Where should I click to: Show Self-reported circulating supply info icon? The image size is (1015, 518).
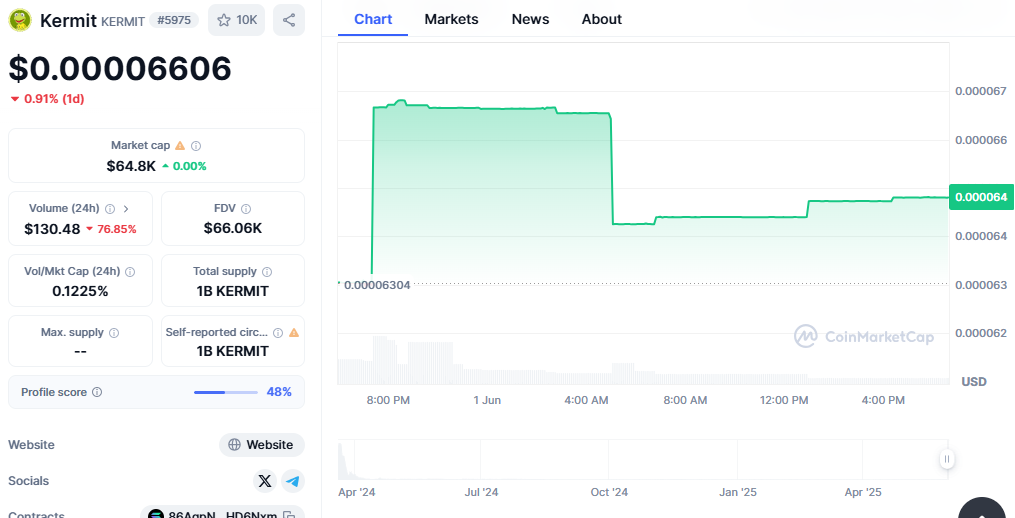[x=278, y=333]
